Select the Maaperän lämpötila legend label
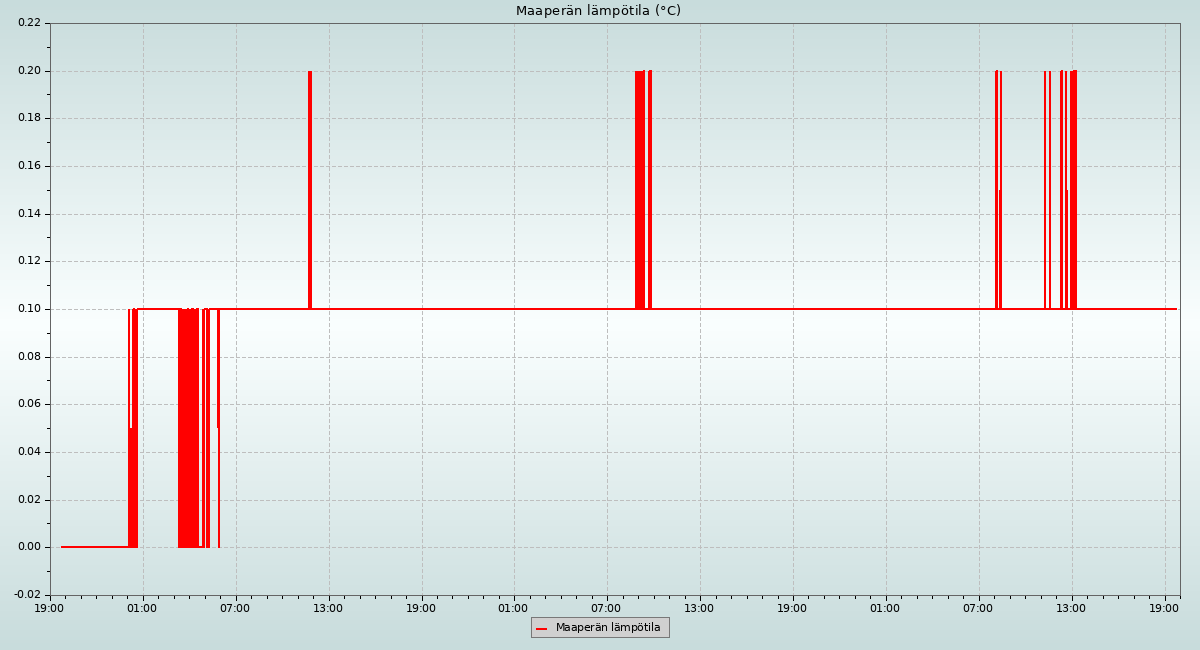This screenshot has height=650, width=1200. pyautogui.click(x=608, y=628)
